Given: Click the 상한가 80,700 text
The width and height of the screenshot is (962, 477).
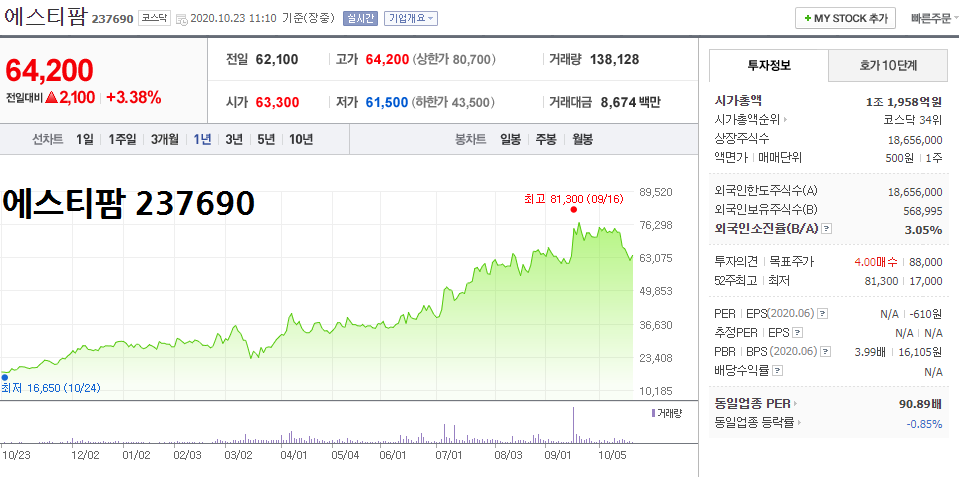Looking at the screenshot, I should point(455,60).
